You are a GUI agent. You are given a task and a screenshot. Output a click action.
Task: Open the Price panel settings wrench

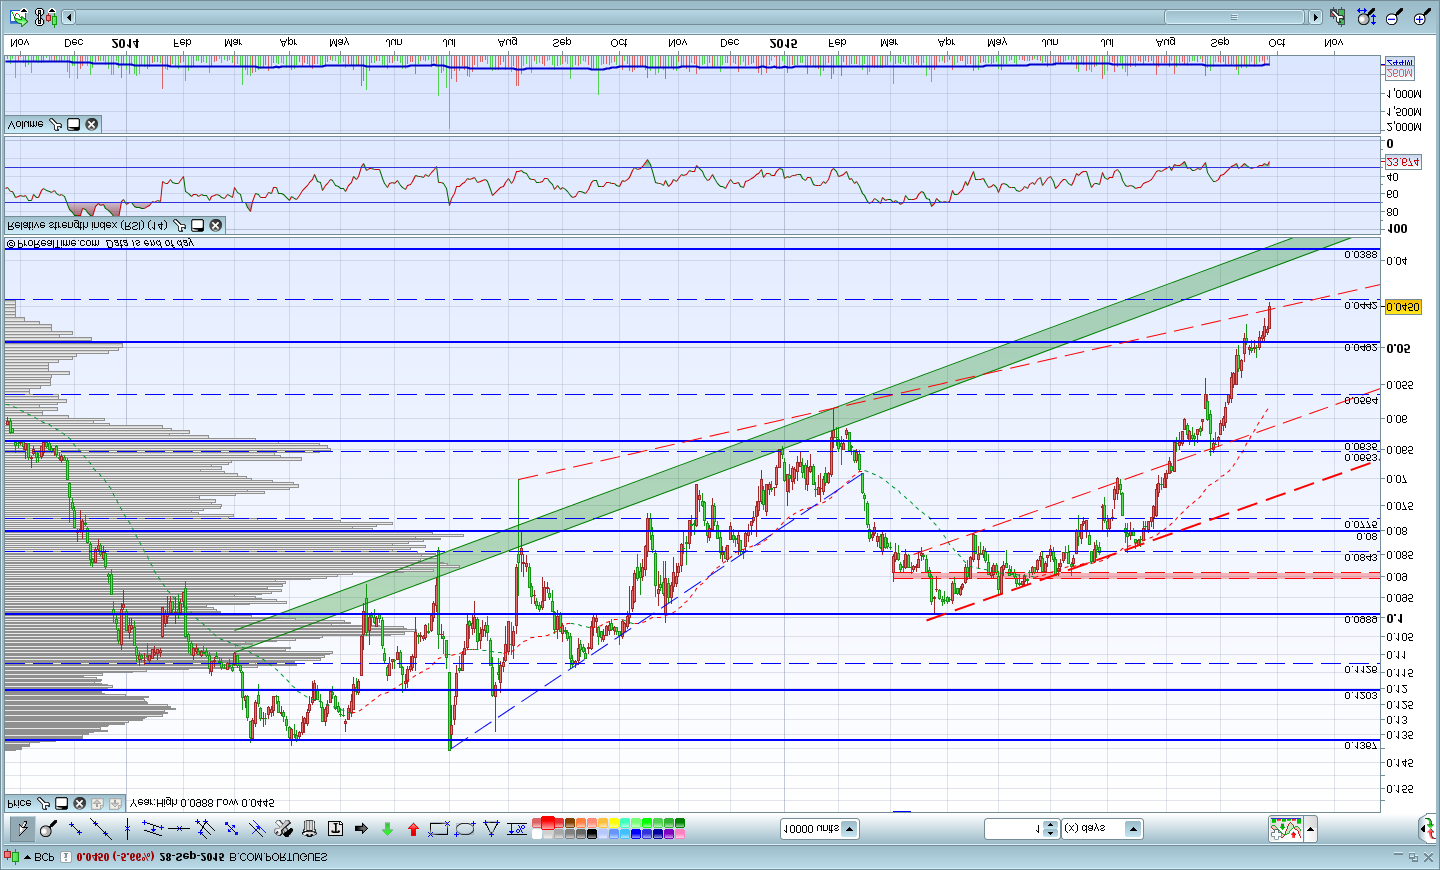[43, 803]
